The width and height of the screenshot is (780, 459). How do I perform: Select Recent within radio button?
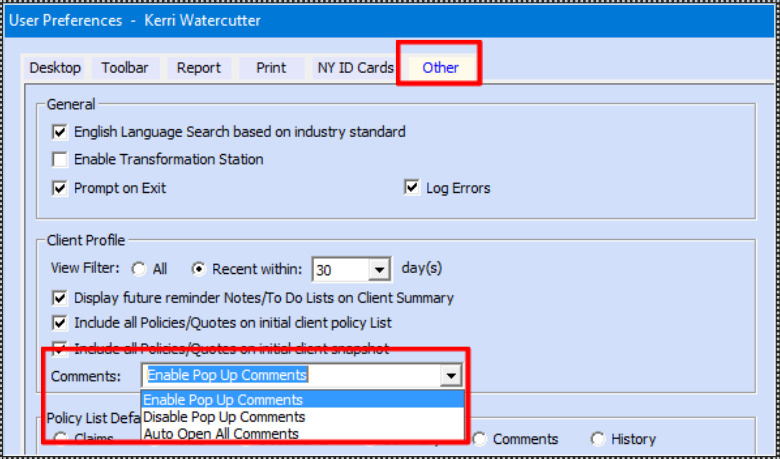[x=199, y=269]
